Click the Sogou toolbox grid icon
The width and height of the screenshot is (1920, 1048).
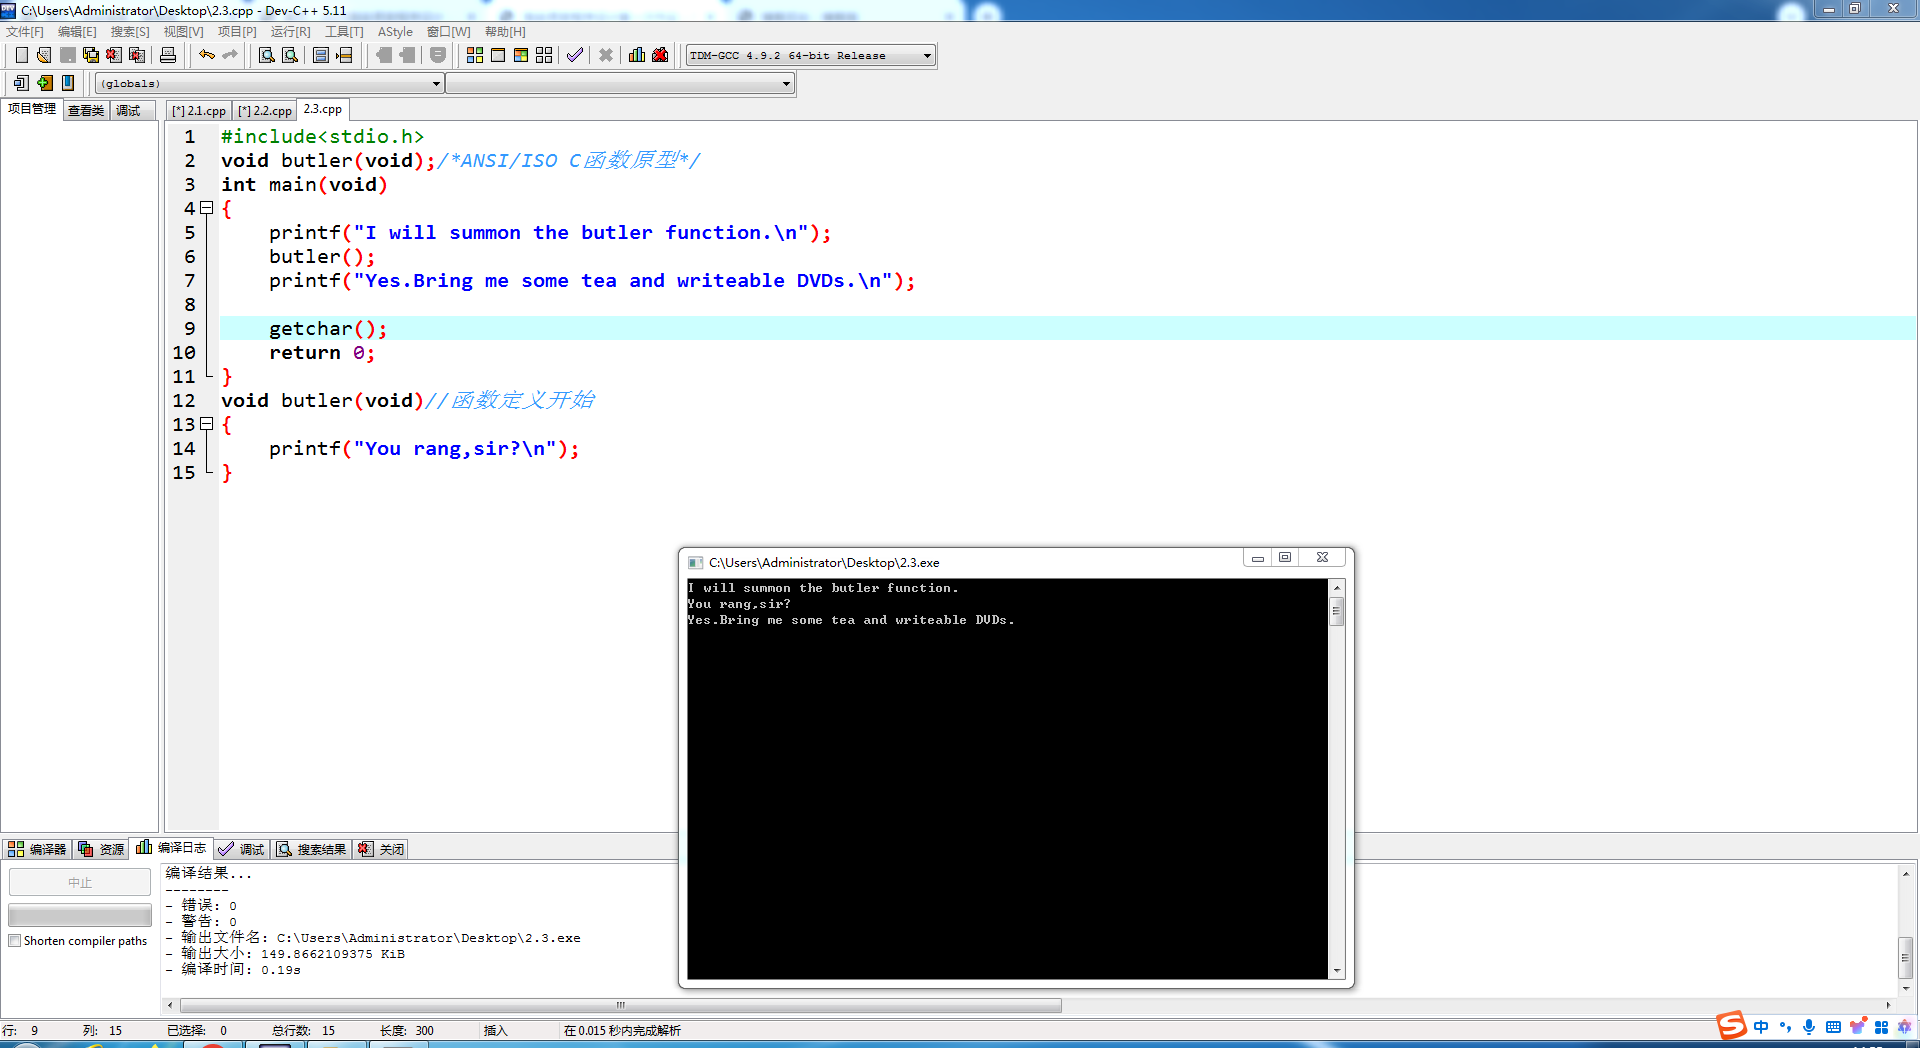(x=1881, y=1027)
